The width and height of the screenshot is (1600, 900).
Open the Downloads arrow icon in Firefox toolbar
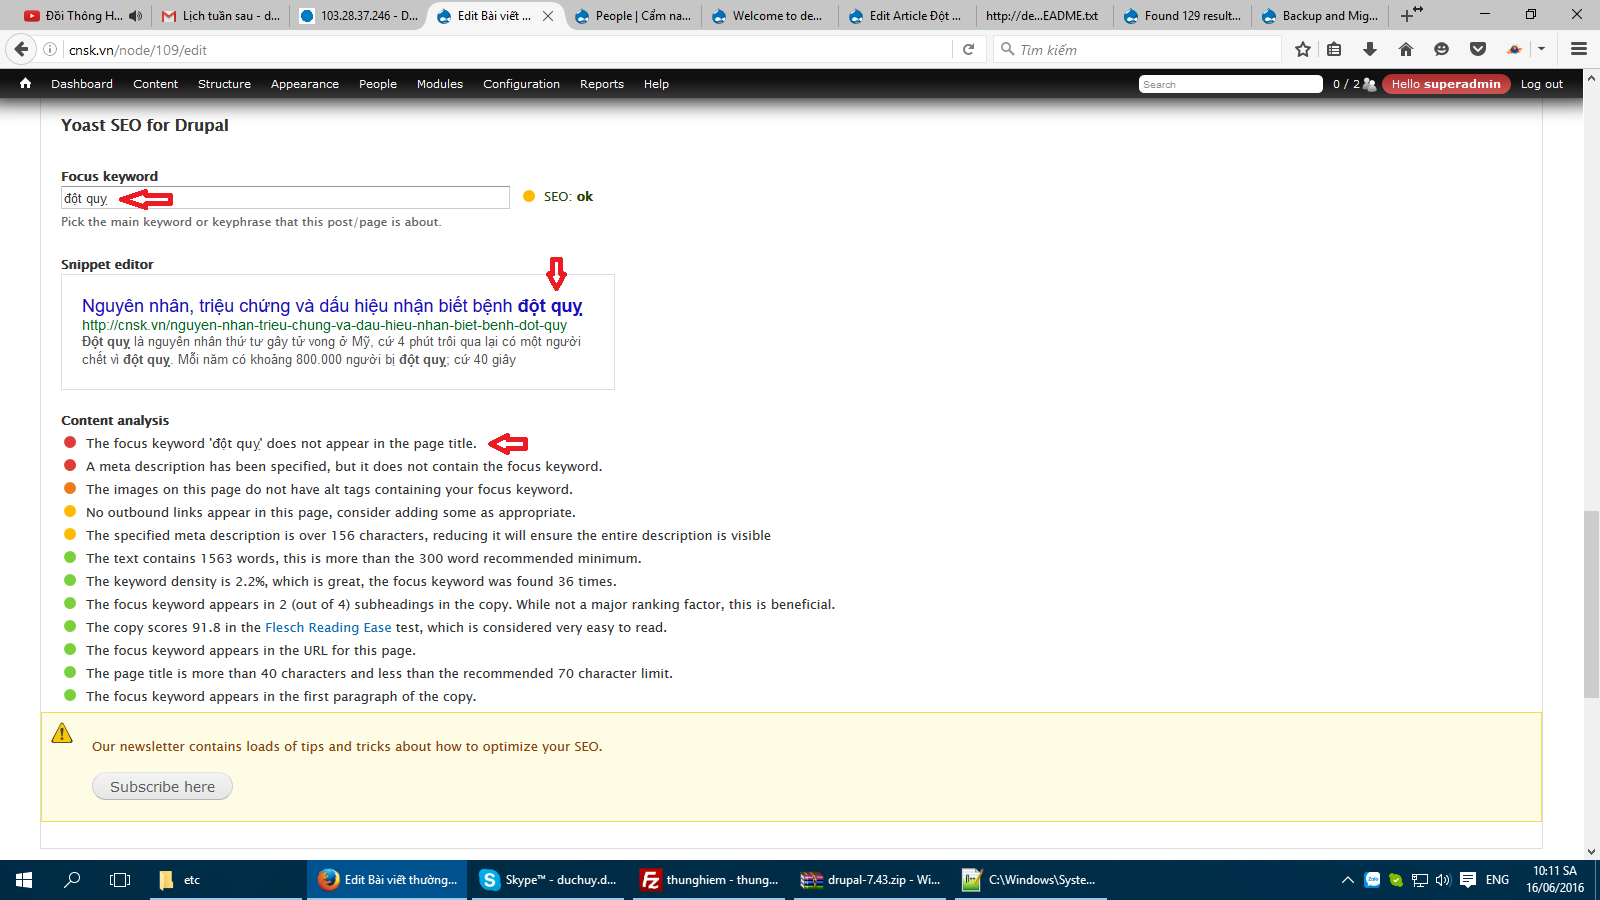coord(1370,48)
